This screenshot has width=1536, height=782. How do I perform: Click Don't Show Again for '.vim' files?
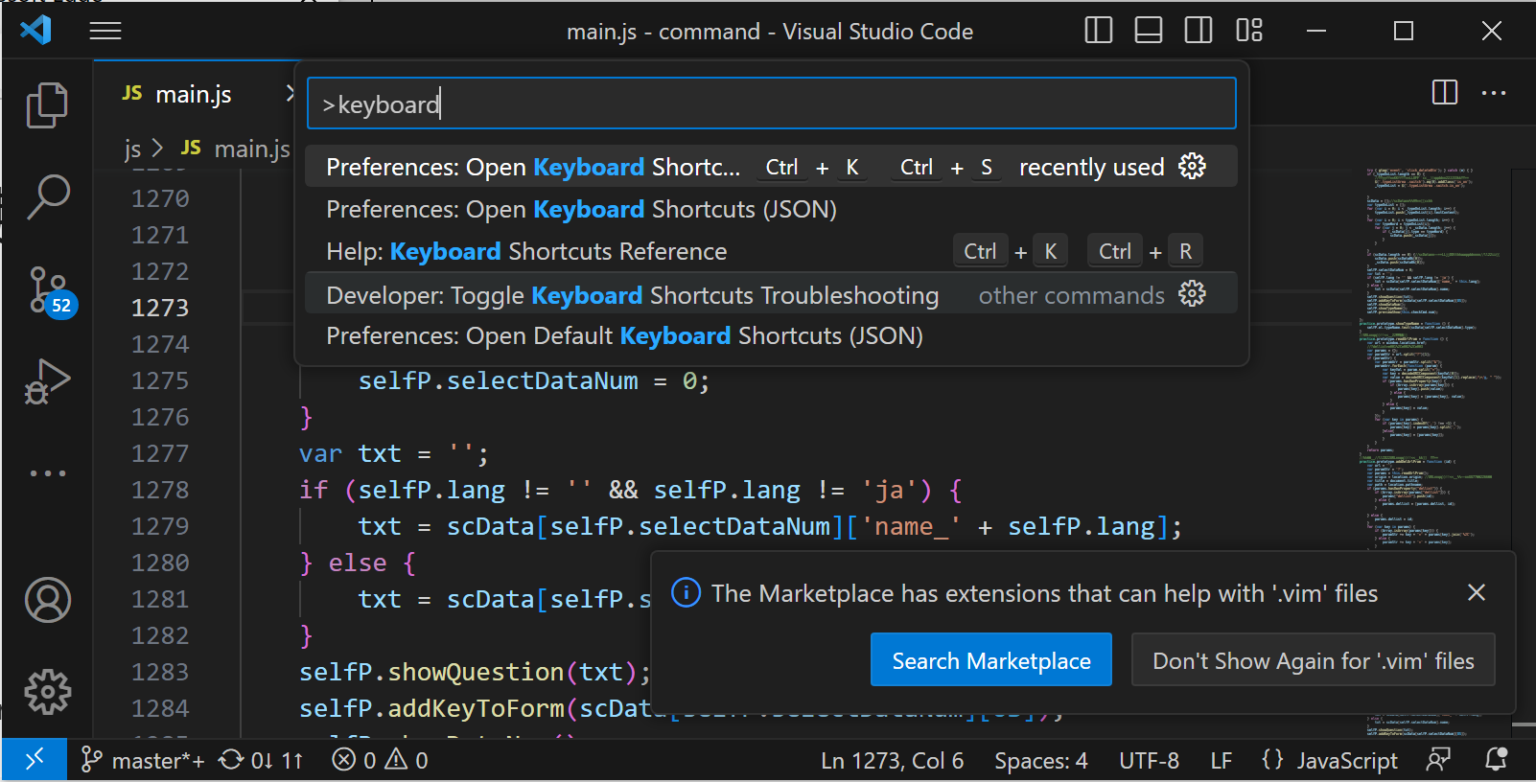tap(1313, 660)
